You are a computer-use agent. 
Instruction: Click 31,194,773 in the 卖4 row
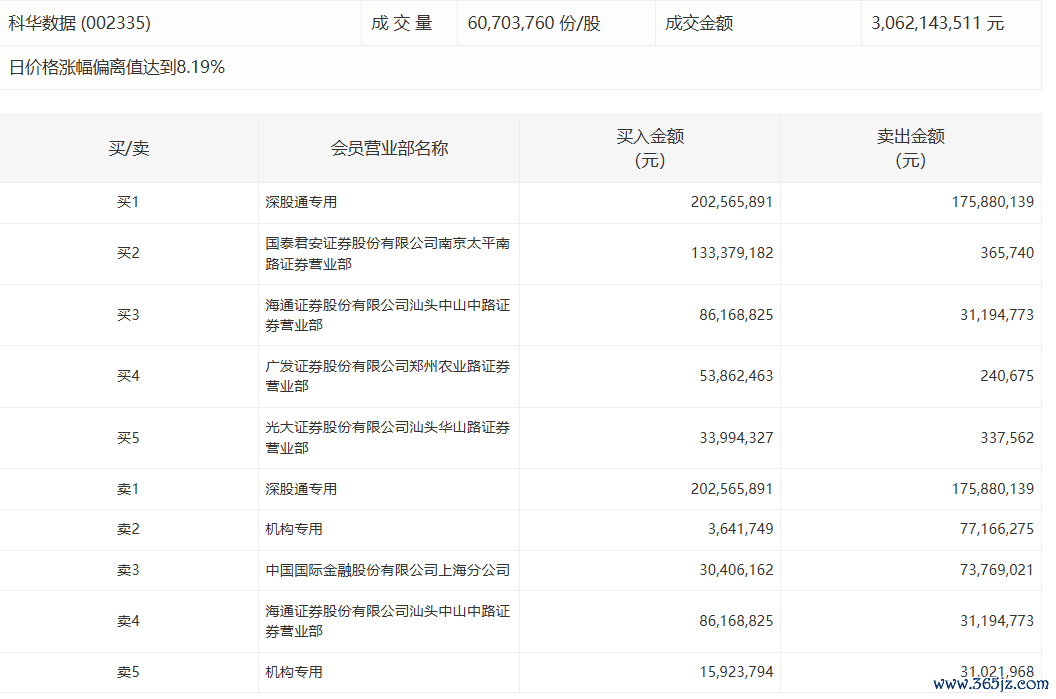tap(997, 621)
